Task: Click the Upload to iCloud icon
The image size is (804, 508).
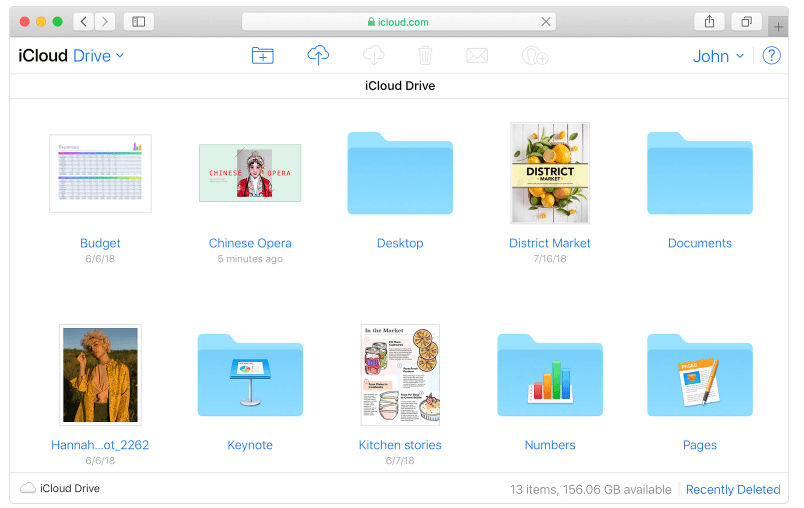Action: click(x=318, y=55)
